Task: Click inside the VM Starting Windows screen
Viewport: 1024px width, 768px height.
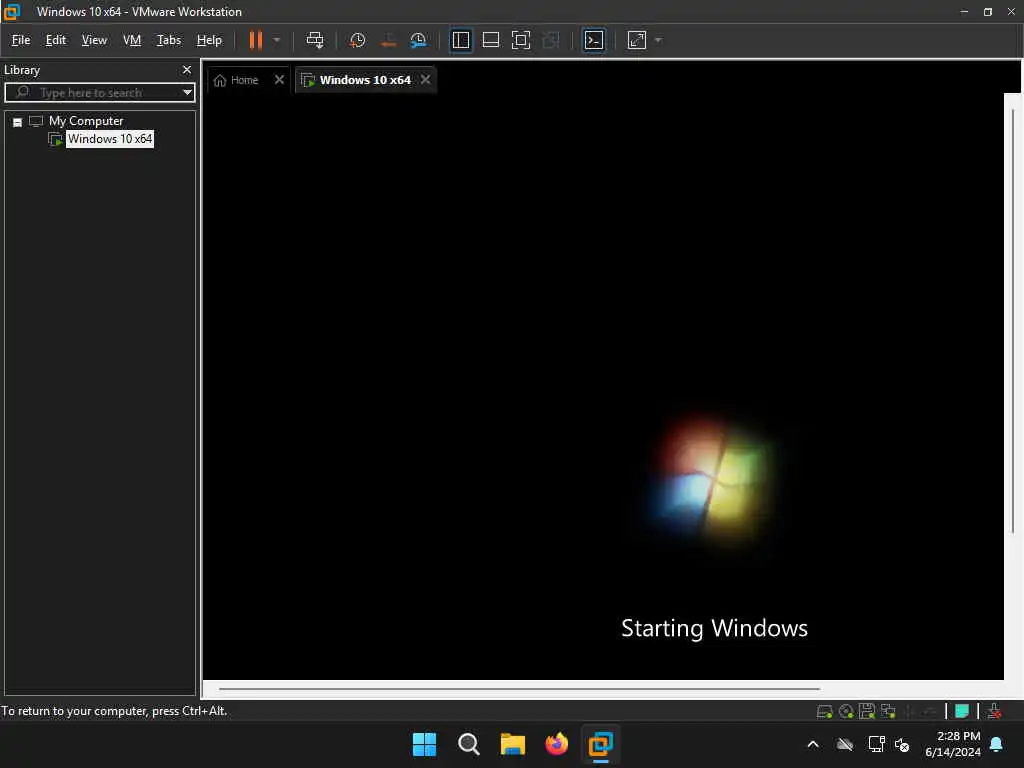Action: pyautogui.click(x=603, y=387)
